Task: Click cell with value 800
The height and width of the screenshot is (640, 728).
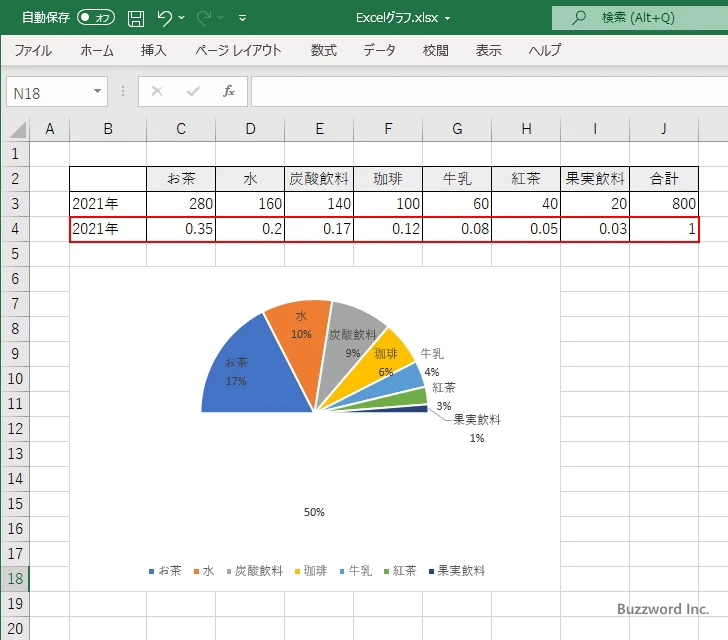Action: tap(664, 203)
